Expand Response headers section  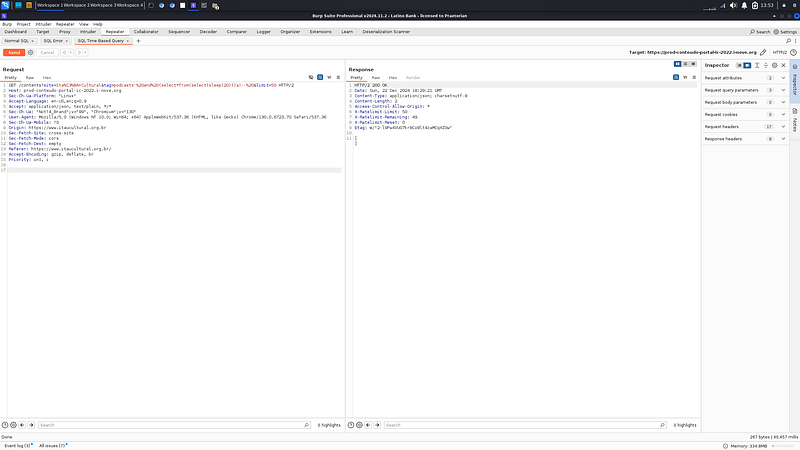coord(745,139)
